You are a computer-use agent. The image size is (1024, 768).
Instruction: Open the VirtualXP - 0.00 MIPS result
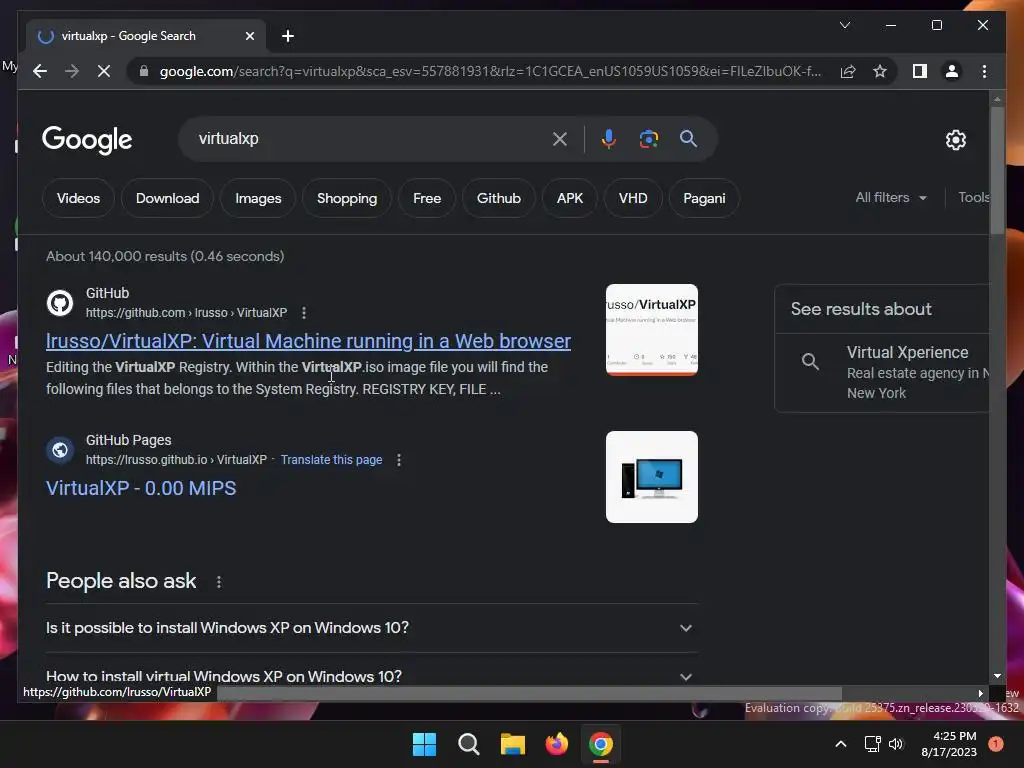[x=141, y=488]
